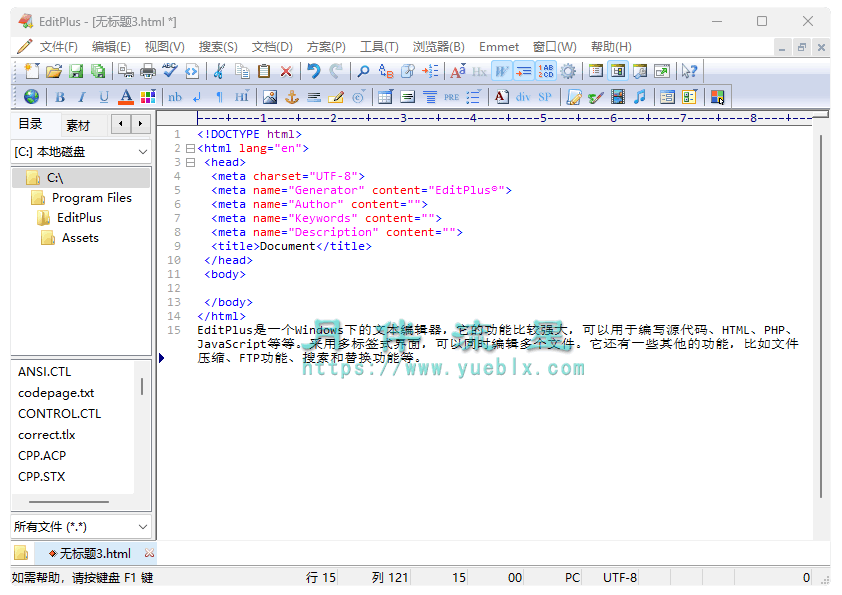Screen dimensions: 842x595
Task: Click the Italic formatting icon
Action: tap(82, 97)
